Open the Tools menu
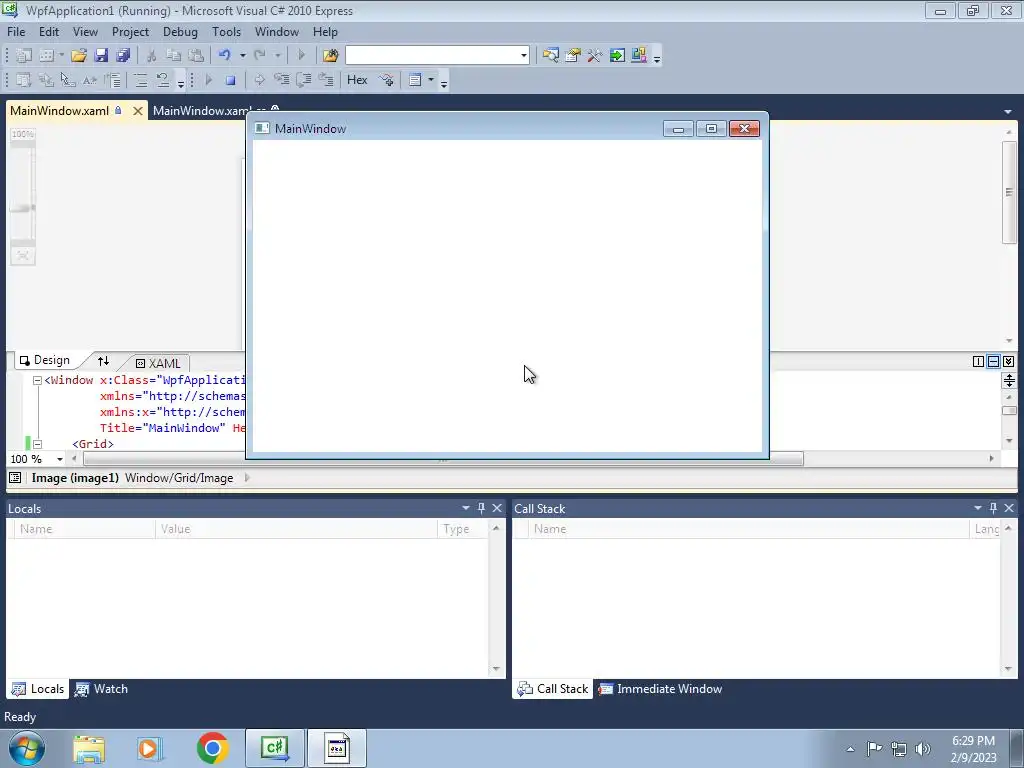Screen dimensions: 1024x768 click(x=227, y=31)
